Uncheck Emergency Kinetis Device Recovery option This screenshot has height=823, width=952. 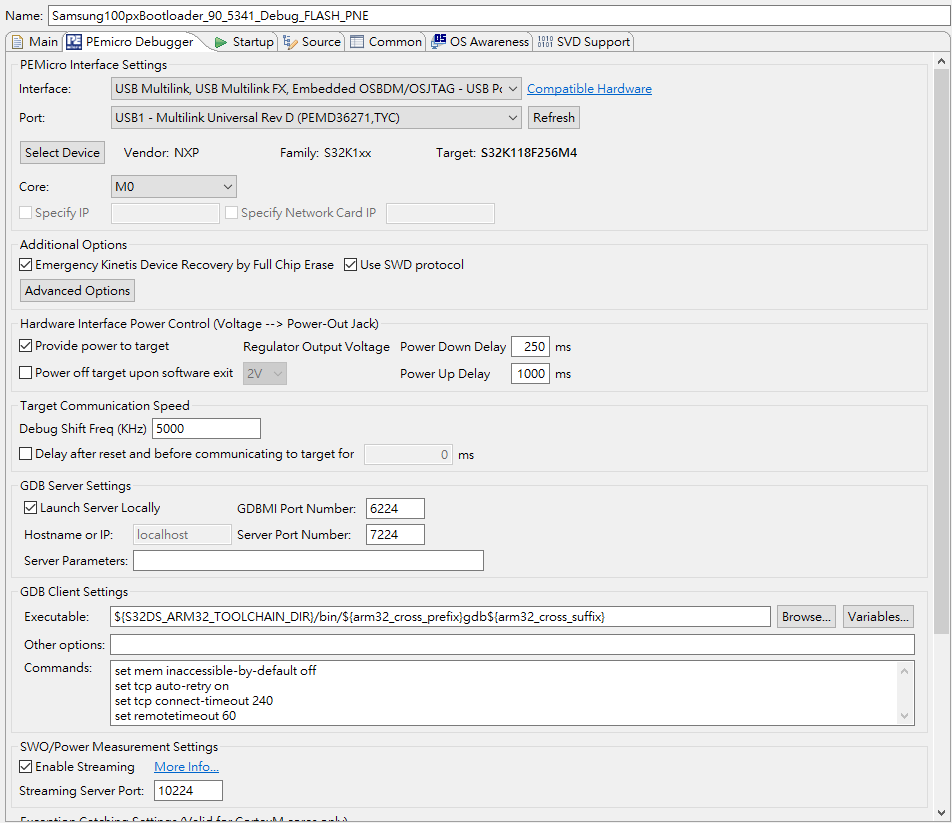tap(23, 264)
